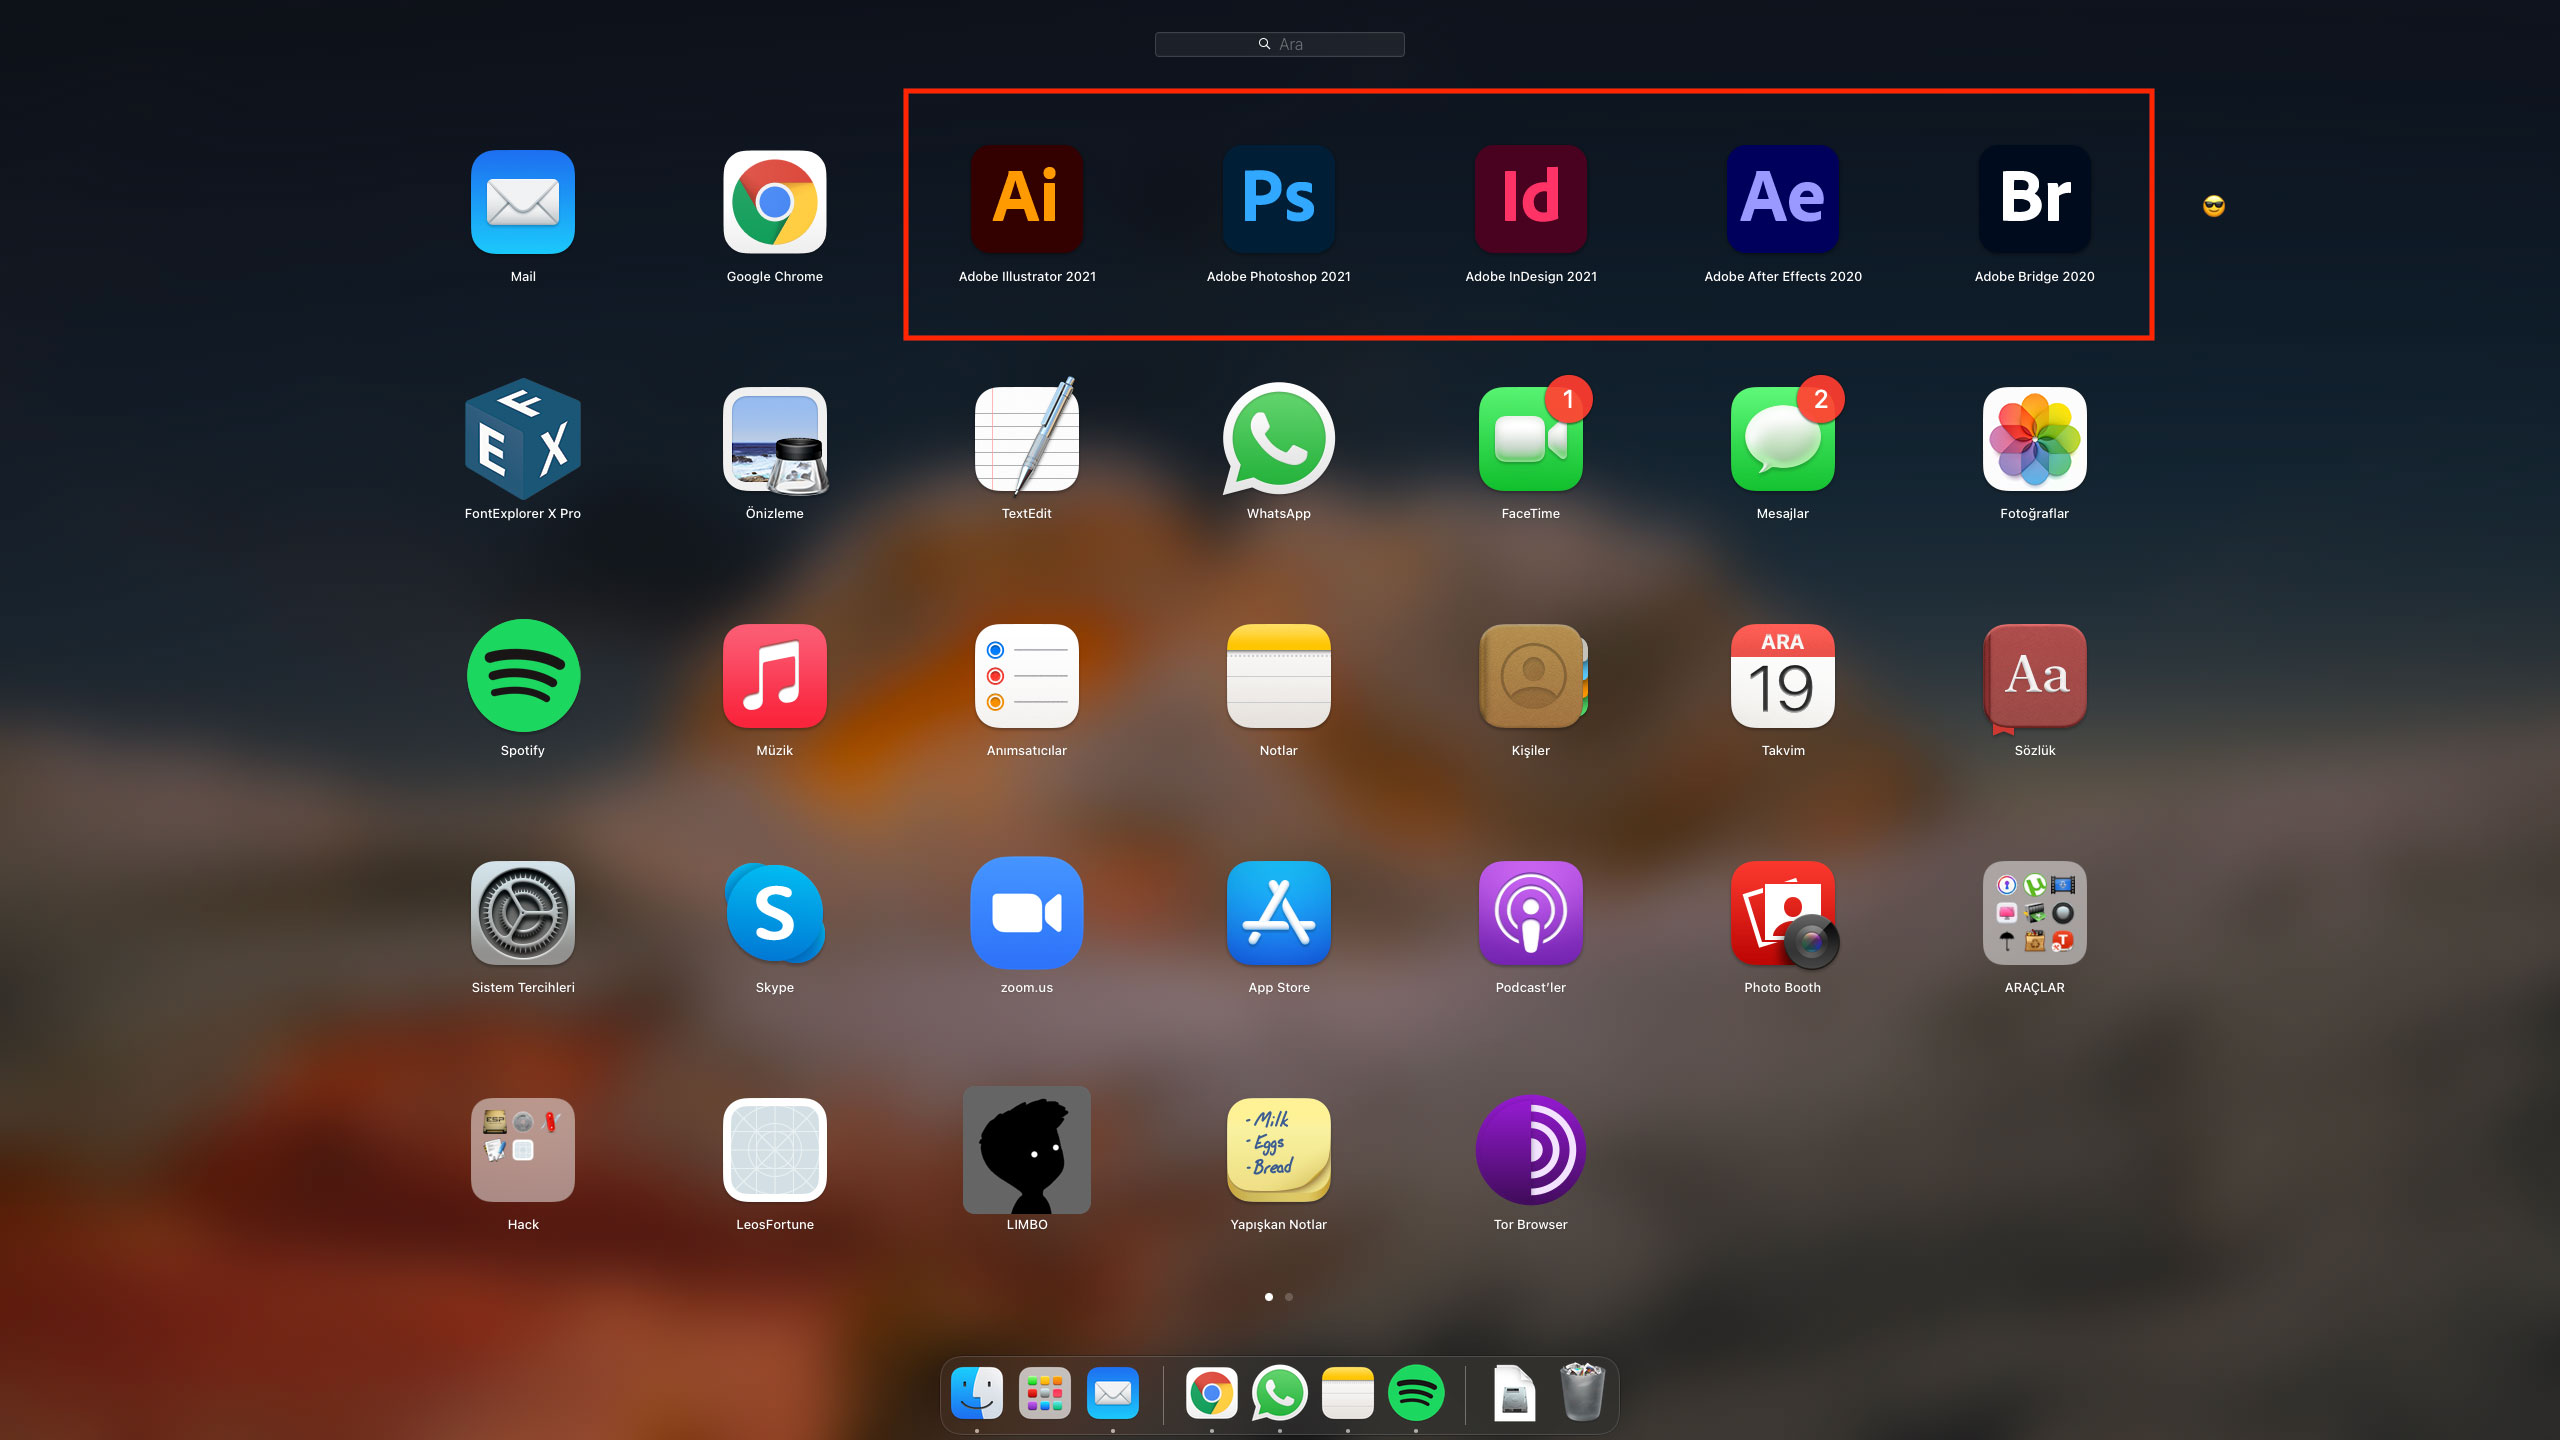
Task: Expand the Hack folder
Action: (x=522, y=1149)
